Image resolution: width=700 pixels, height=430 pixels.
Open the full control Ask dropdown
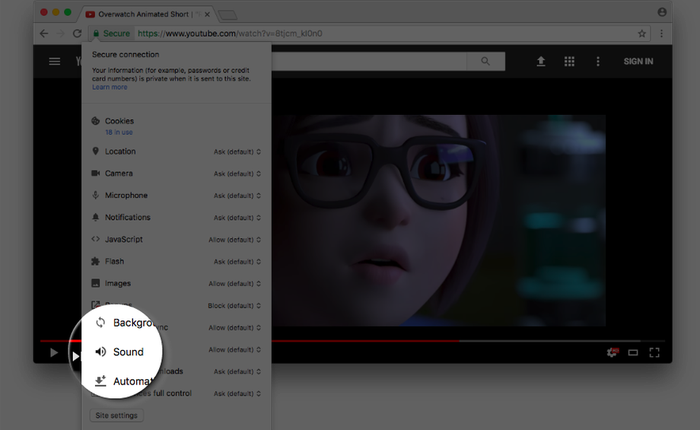(x=237, y=393)
